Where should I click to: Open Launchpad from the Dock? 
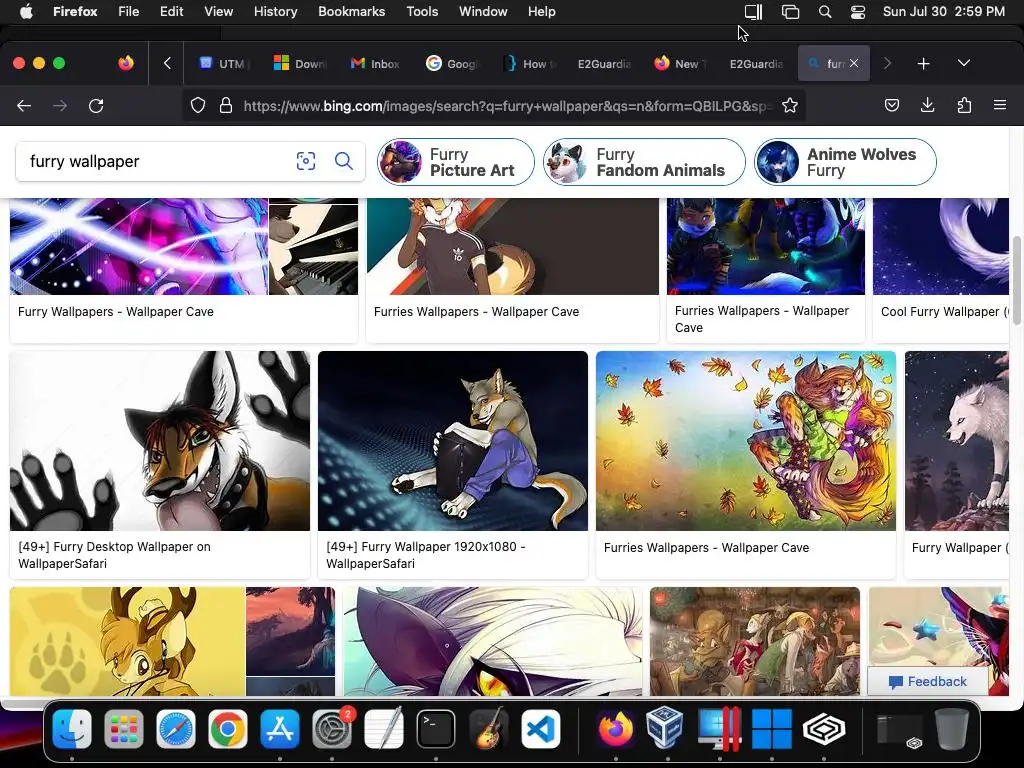(123, 729)
